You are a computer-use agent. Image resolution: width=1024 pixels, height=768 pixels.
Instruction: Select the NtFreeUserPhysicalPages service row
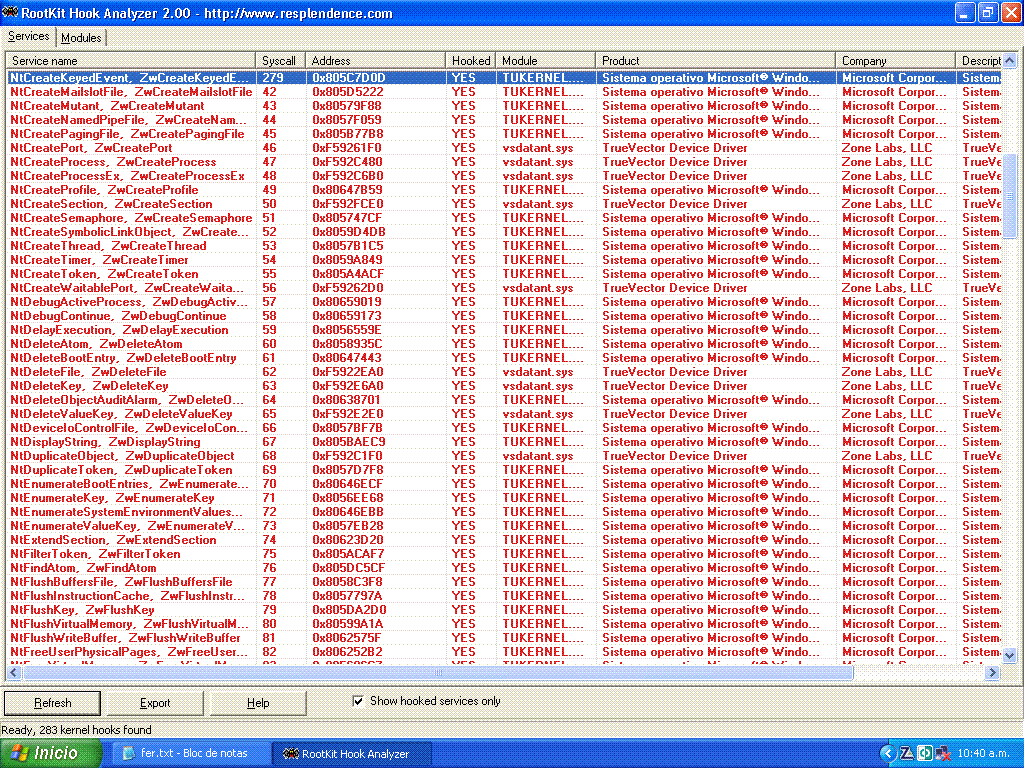click(504, 652)
